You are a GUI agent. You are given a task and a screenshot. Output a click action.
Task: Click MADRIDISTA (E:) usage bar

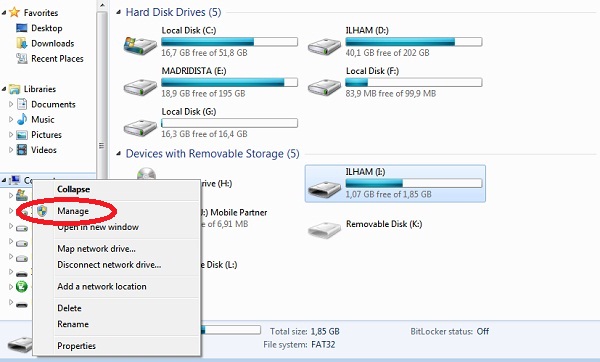[x=229, y=82]
